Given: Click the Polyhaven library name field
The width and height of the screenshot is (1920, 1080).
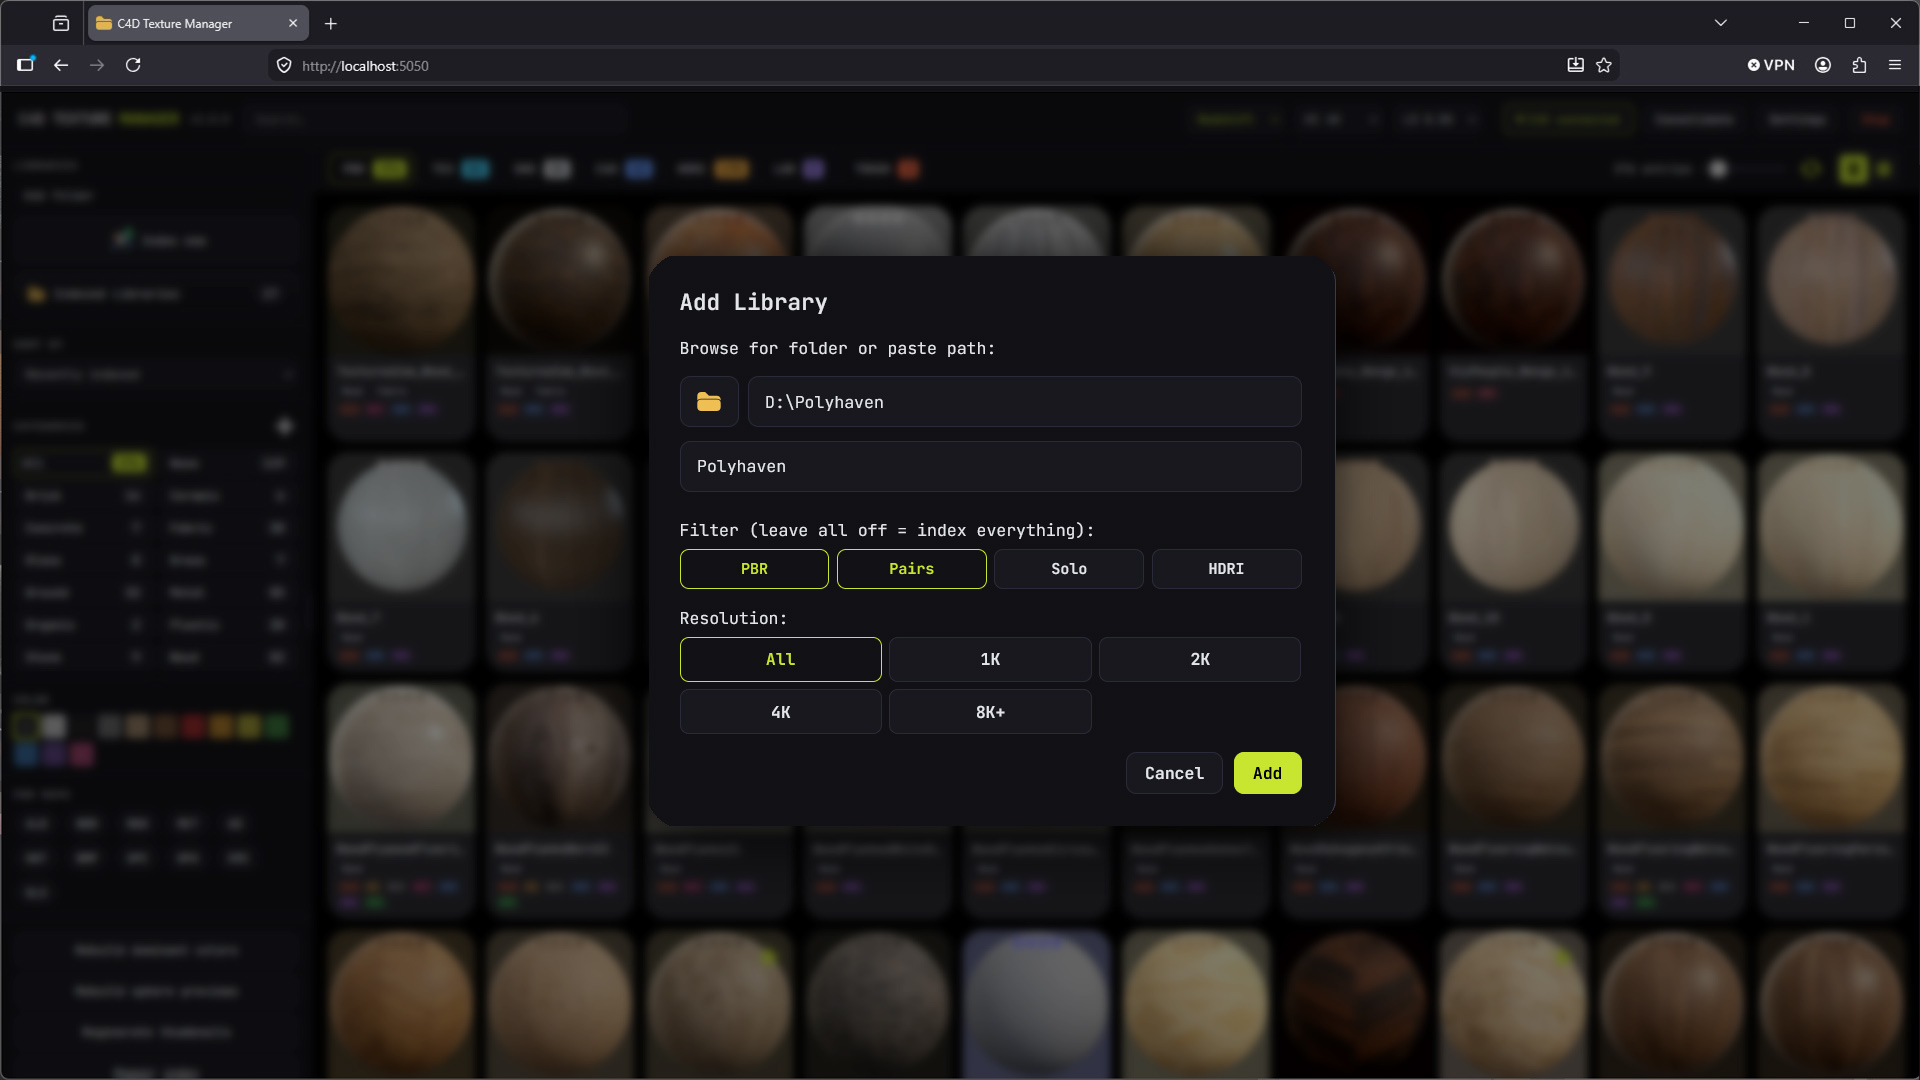Looking at the screenshot, I should click(990, 467).
